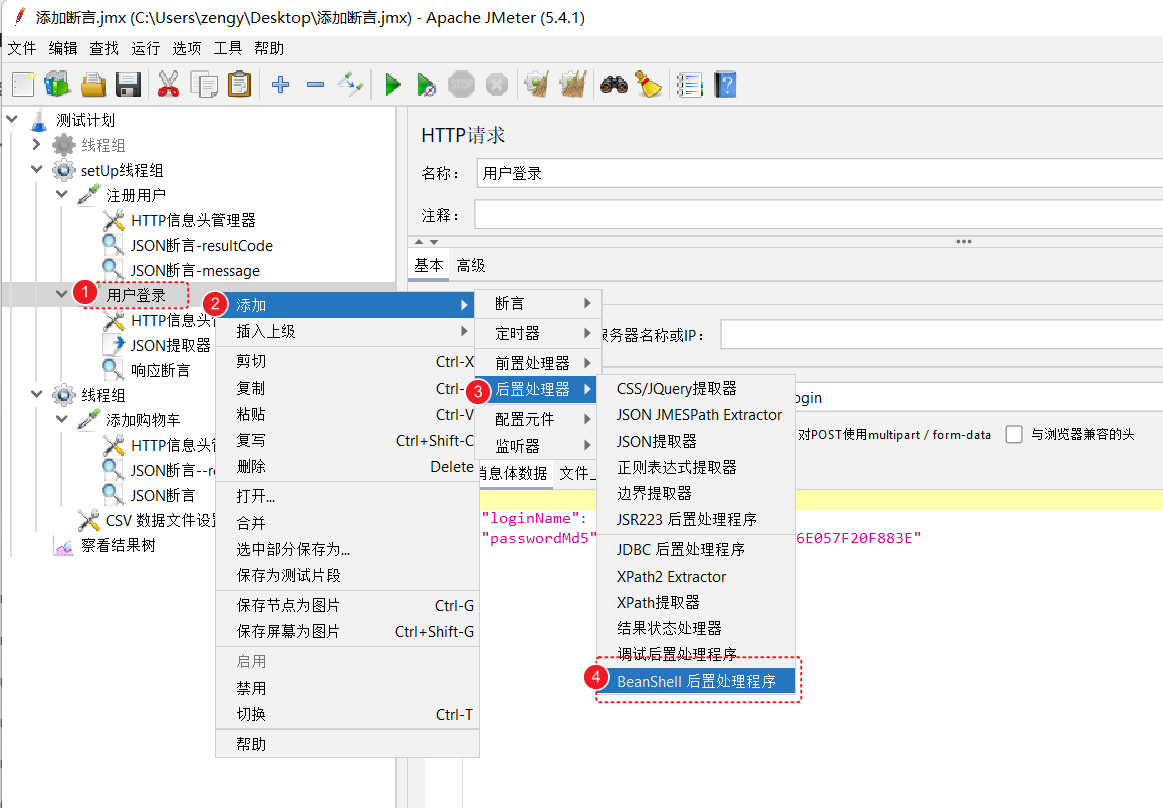The image size is (1163, 808).
Task: Select 帮助 in the context menu
Action: tap(347, 744)
